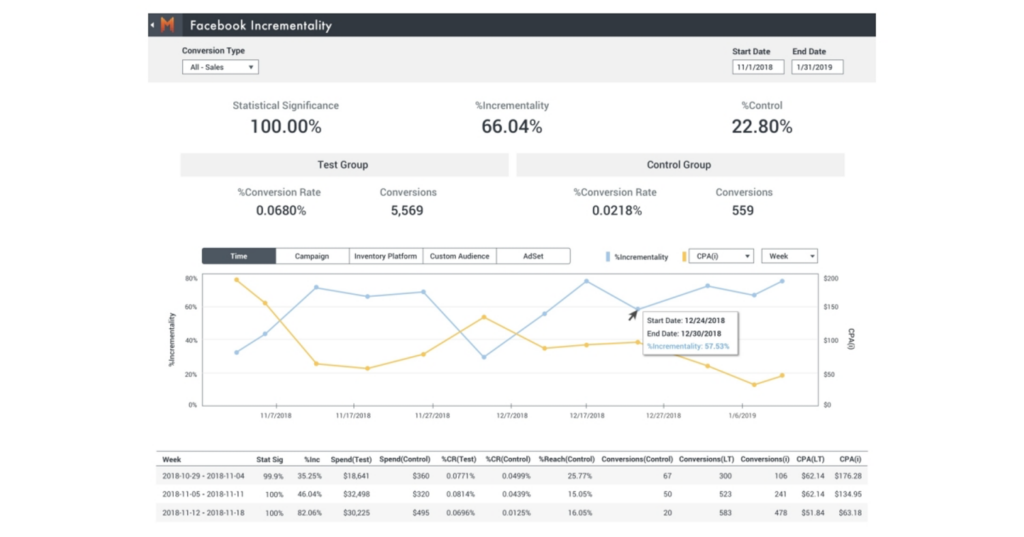The width and height of the screenshot is (1024, 537).
Task: Click the $176.28 CPA(i) cell
Action: tap(848, 476)
